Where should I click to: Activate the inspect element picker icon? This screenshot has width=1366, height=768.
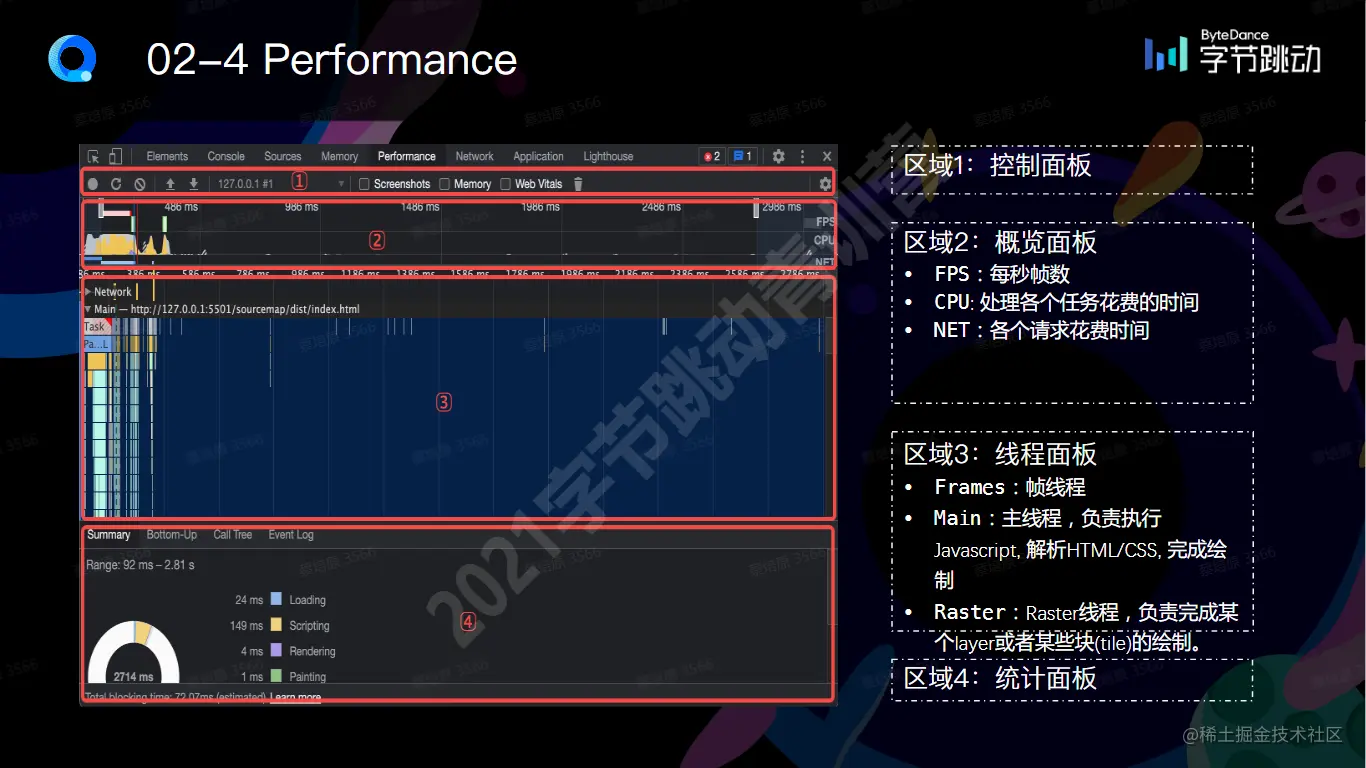click(x=94, y=156)
